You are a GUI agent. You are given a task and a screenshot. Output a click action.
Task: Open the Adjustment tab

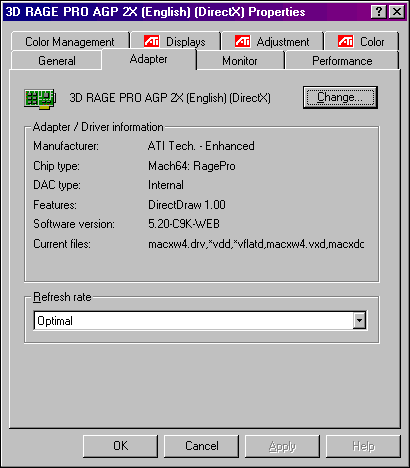pos(272,42)
